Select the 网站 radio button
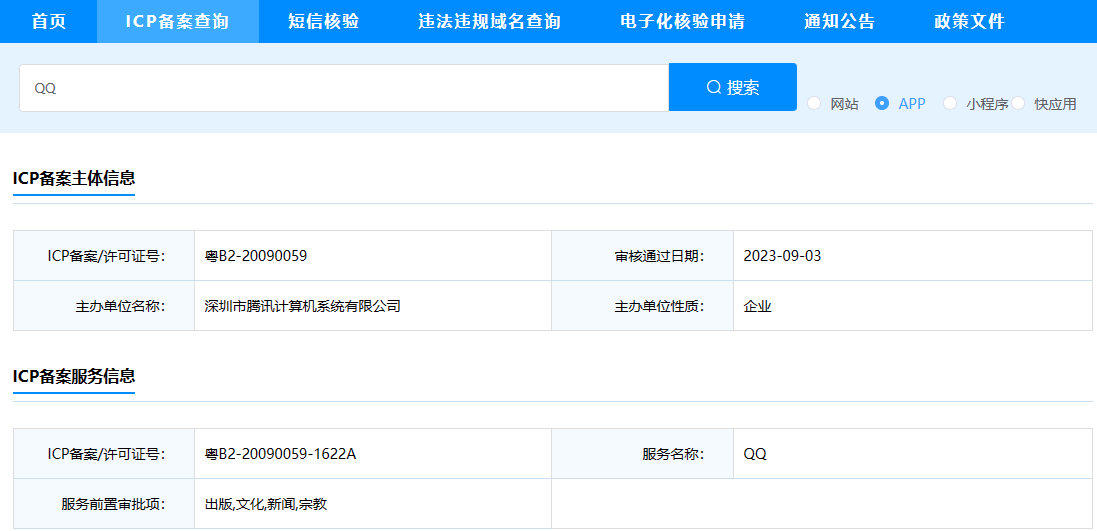This screenshot has height=531, width=1097. [x=814, y=104]
